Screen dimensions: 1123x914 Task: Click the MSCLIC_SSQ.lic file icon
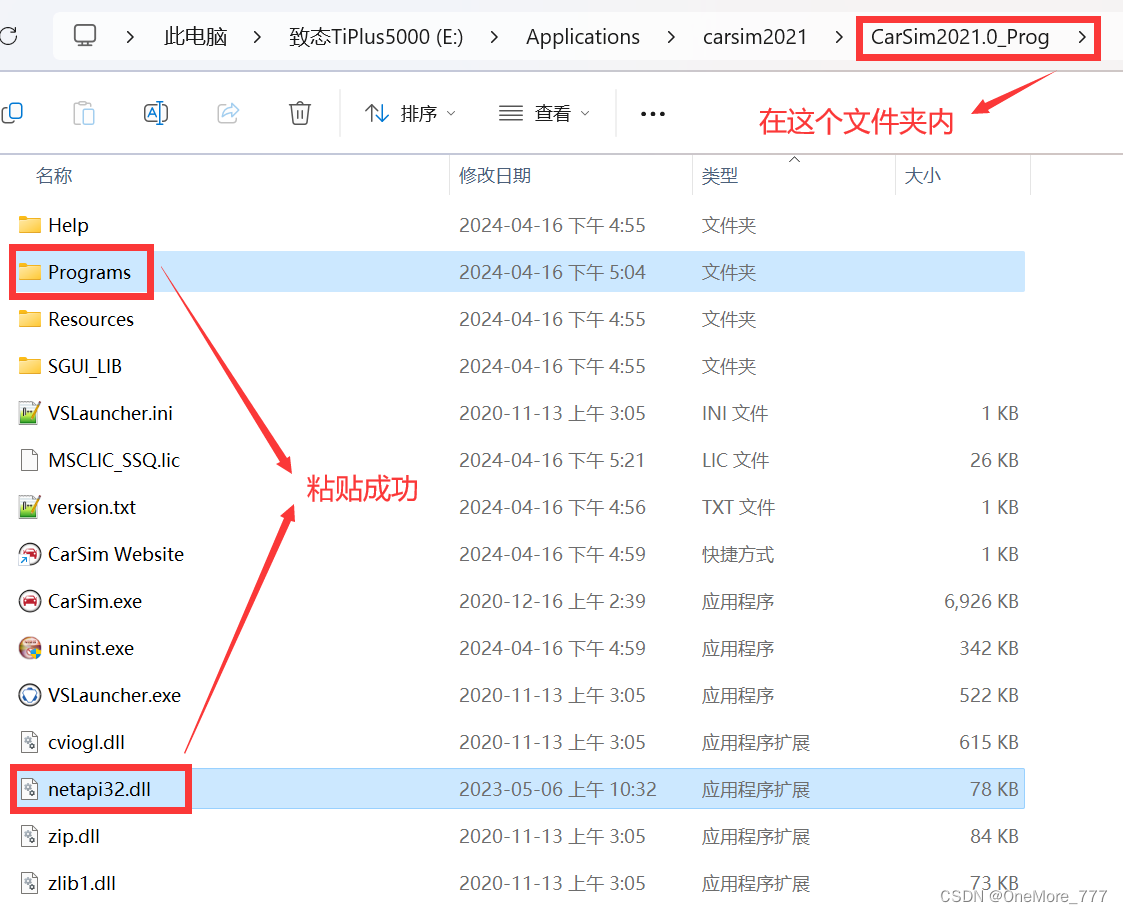tap(29, 460)
